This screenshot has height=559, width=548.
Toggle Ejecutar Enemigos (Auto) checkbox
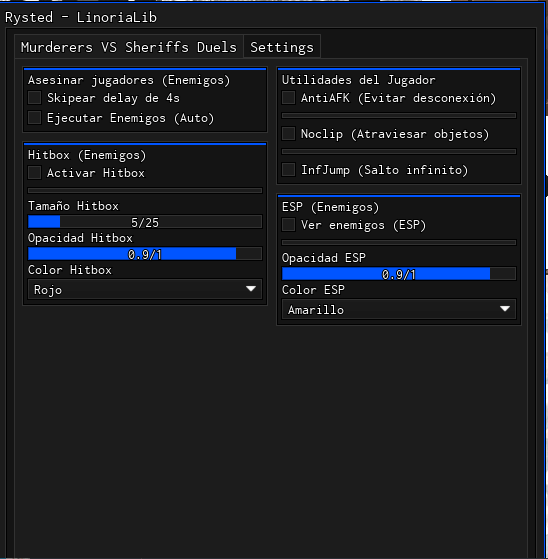[x=35, y=118]
